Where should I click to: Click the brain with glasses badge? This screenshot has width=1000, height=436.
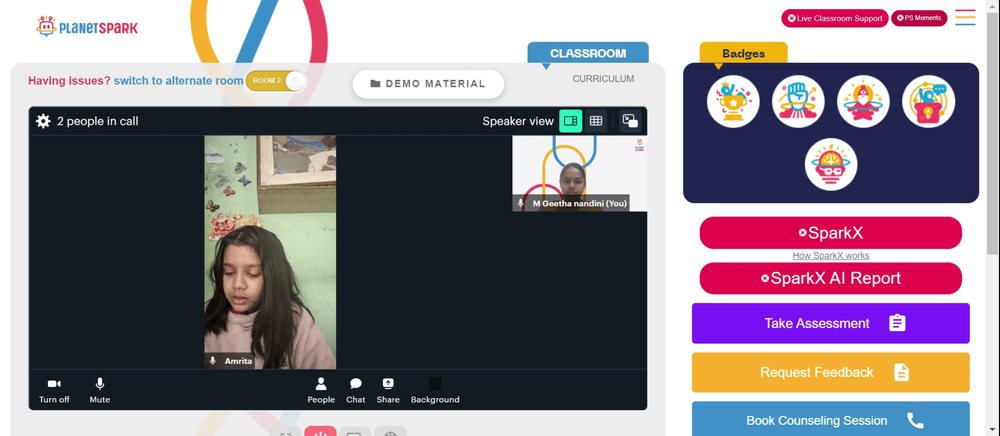coord(830,164)
